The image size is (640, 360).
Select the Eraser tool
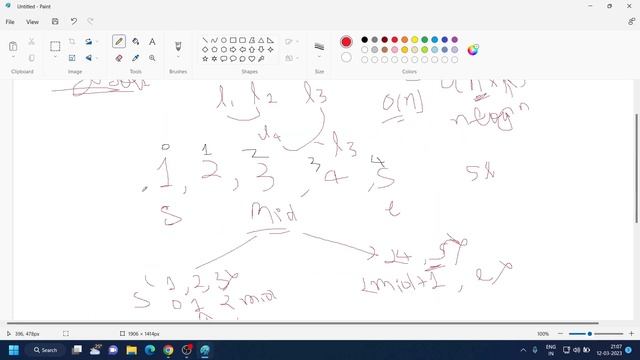coord(119,58)
